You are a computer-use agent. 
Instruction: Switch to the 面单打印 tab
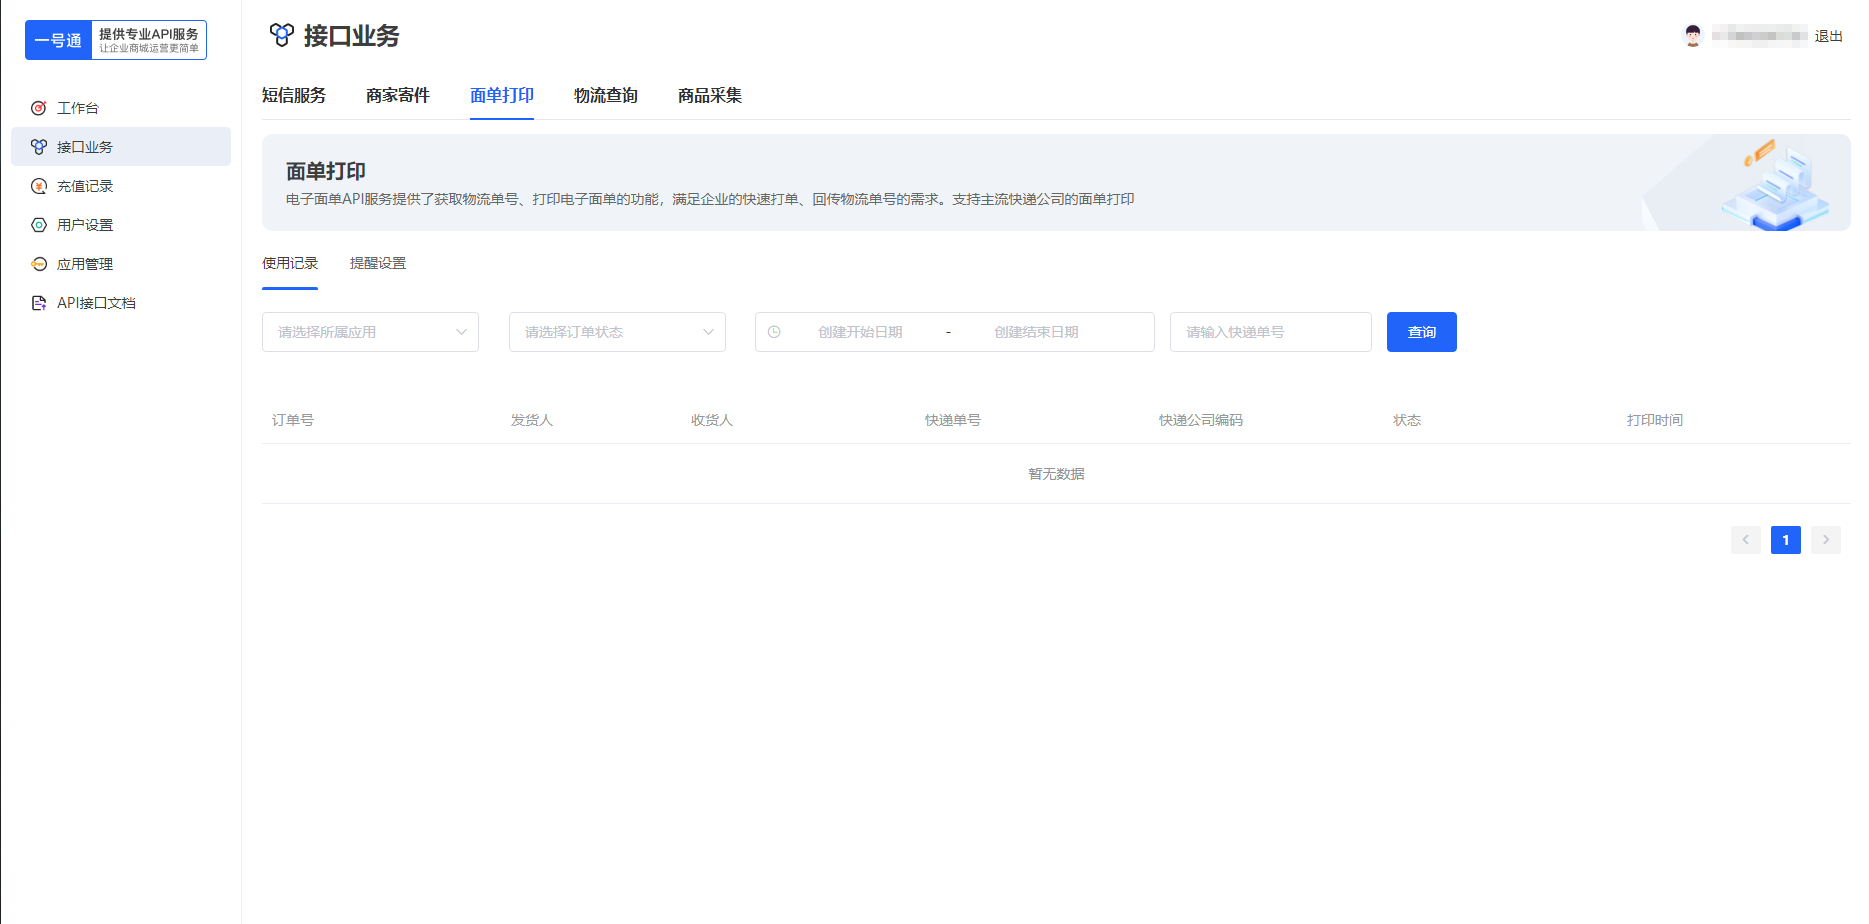tap(502, 96)
